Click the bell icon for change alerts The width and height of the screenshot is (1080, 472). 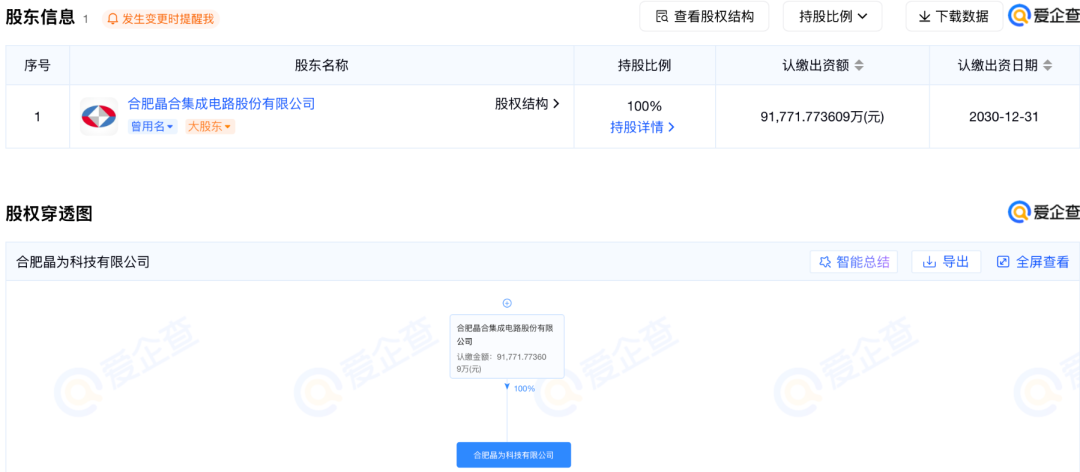click(113, 19)
